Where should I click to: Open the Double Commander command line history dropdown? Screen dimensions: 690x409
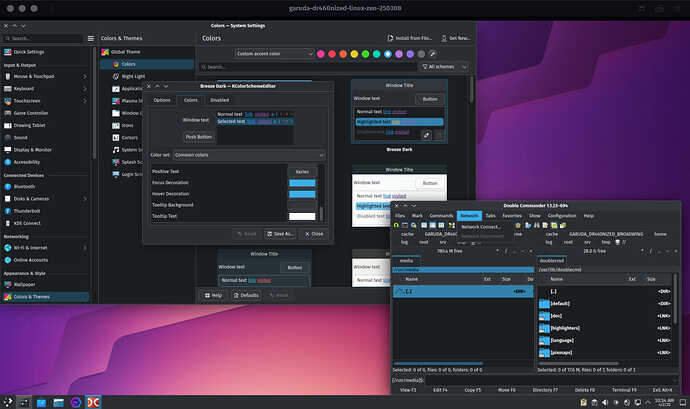(675, 380)
